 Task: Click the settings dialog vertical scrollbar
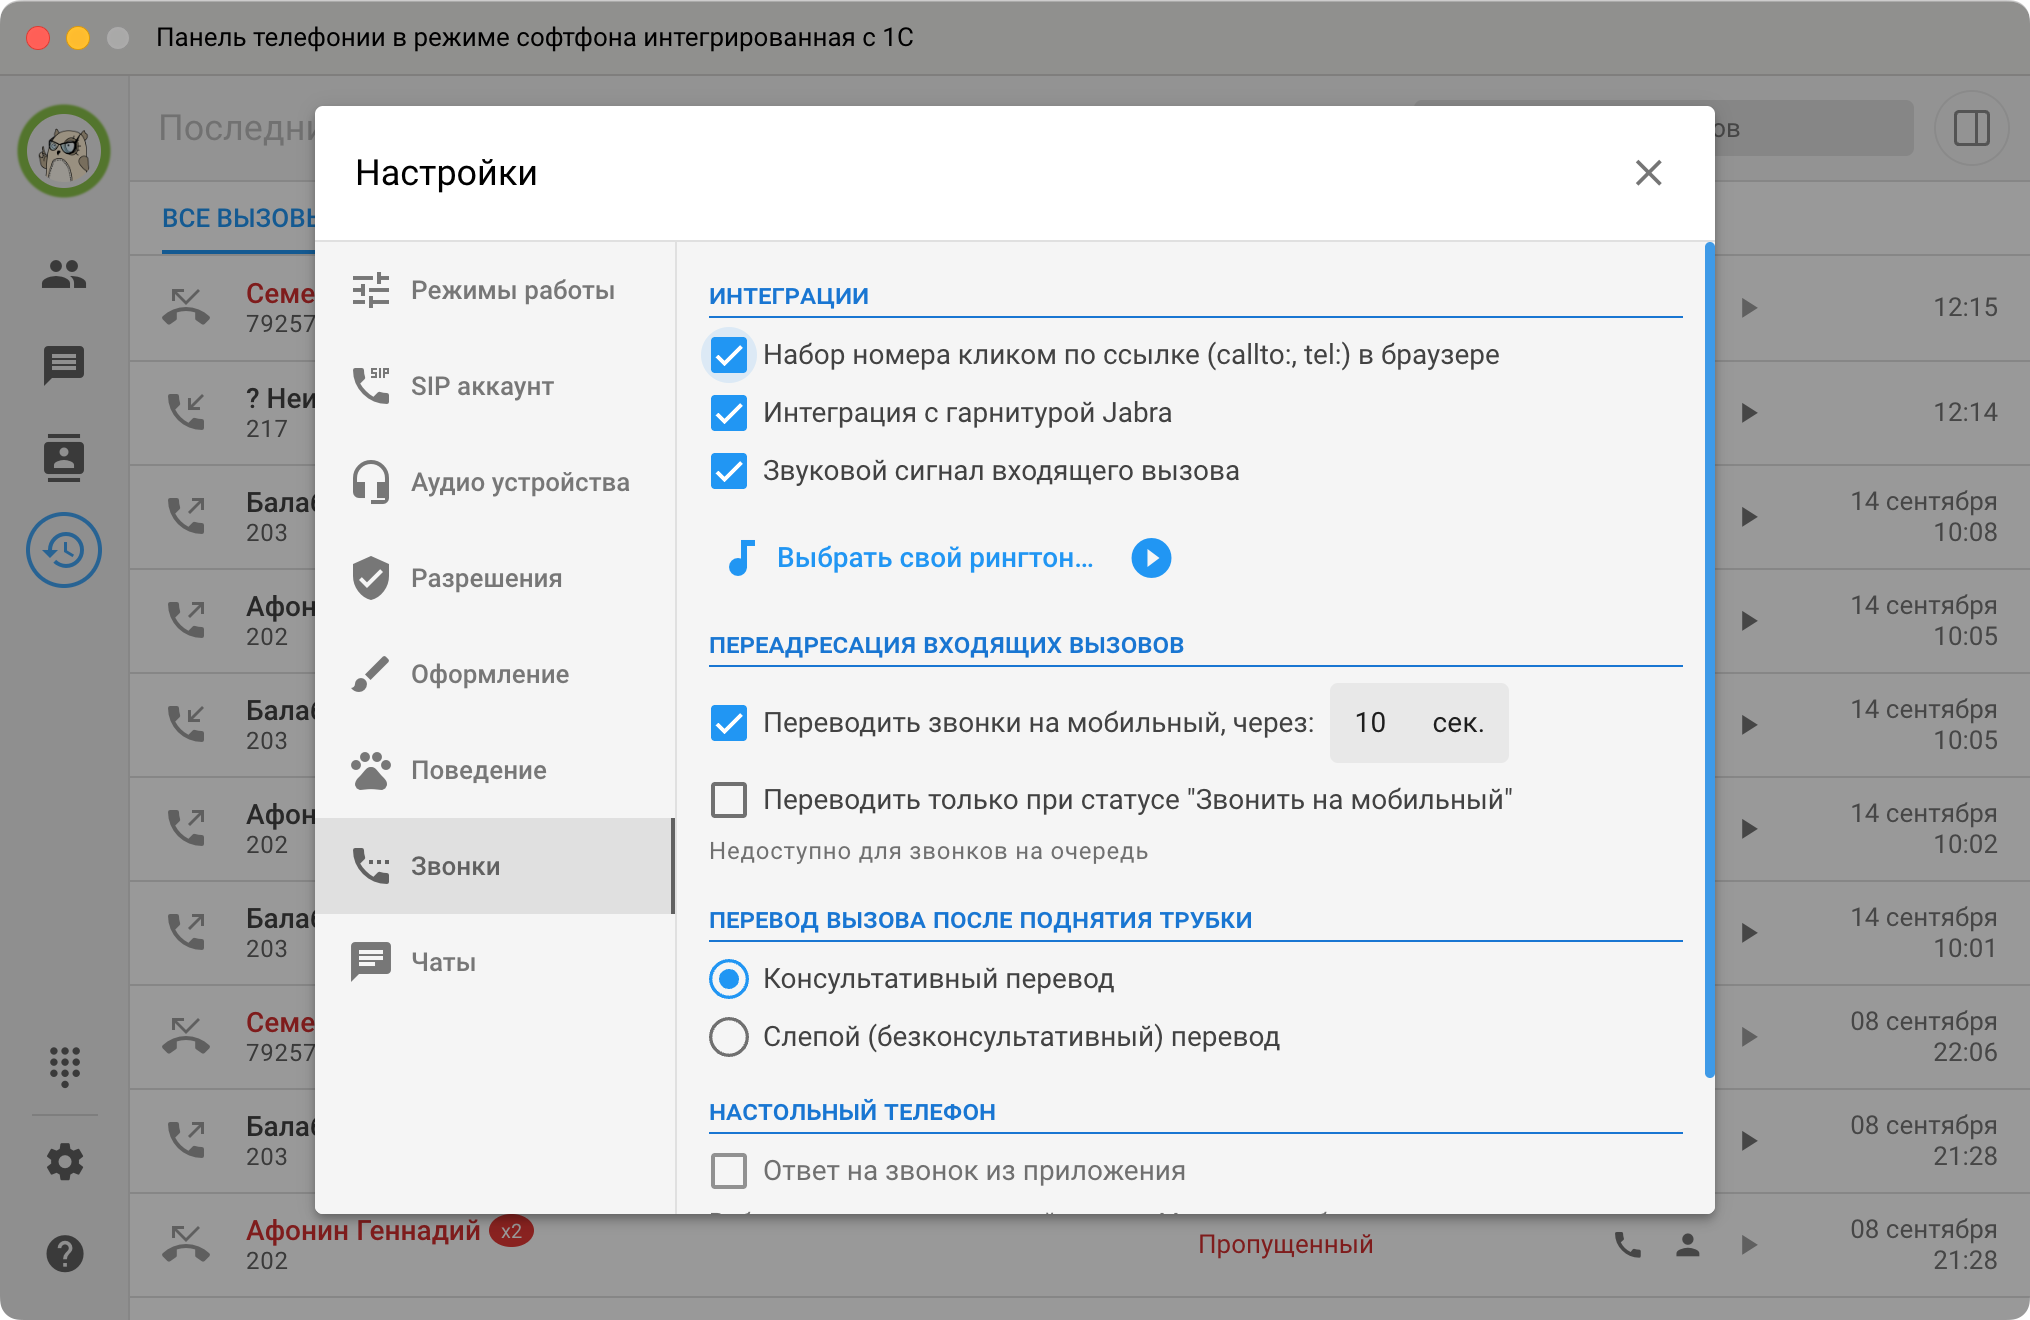[x=1710, y=660]
